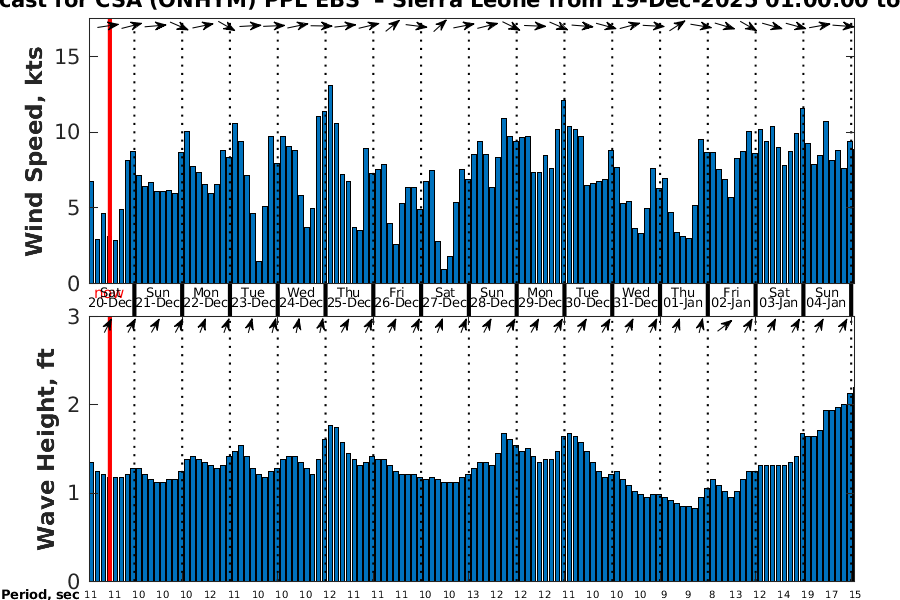Click the red current-time line in wave chart
The image size is (900, 600).
[x=109, y=450]
